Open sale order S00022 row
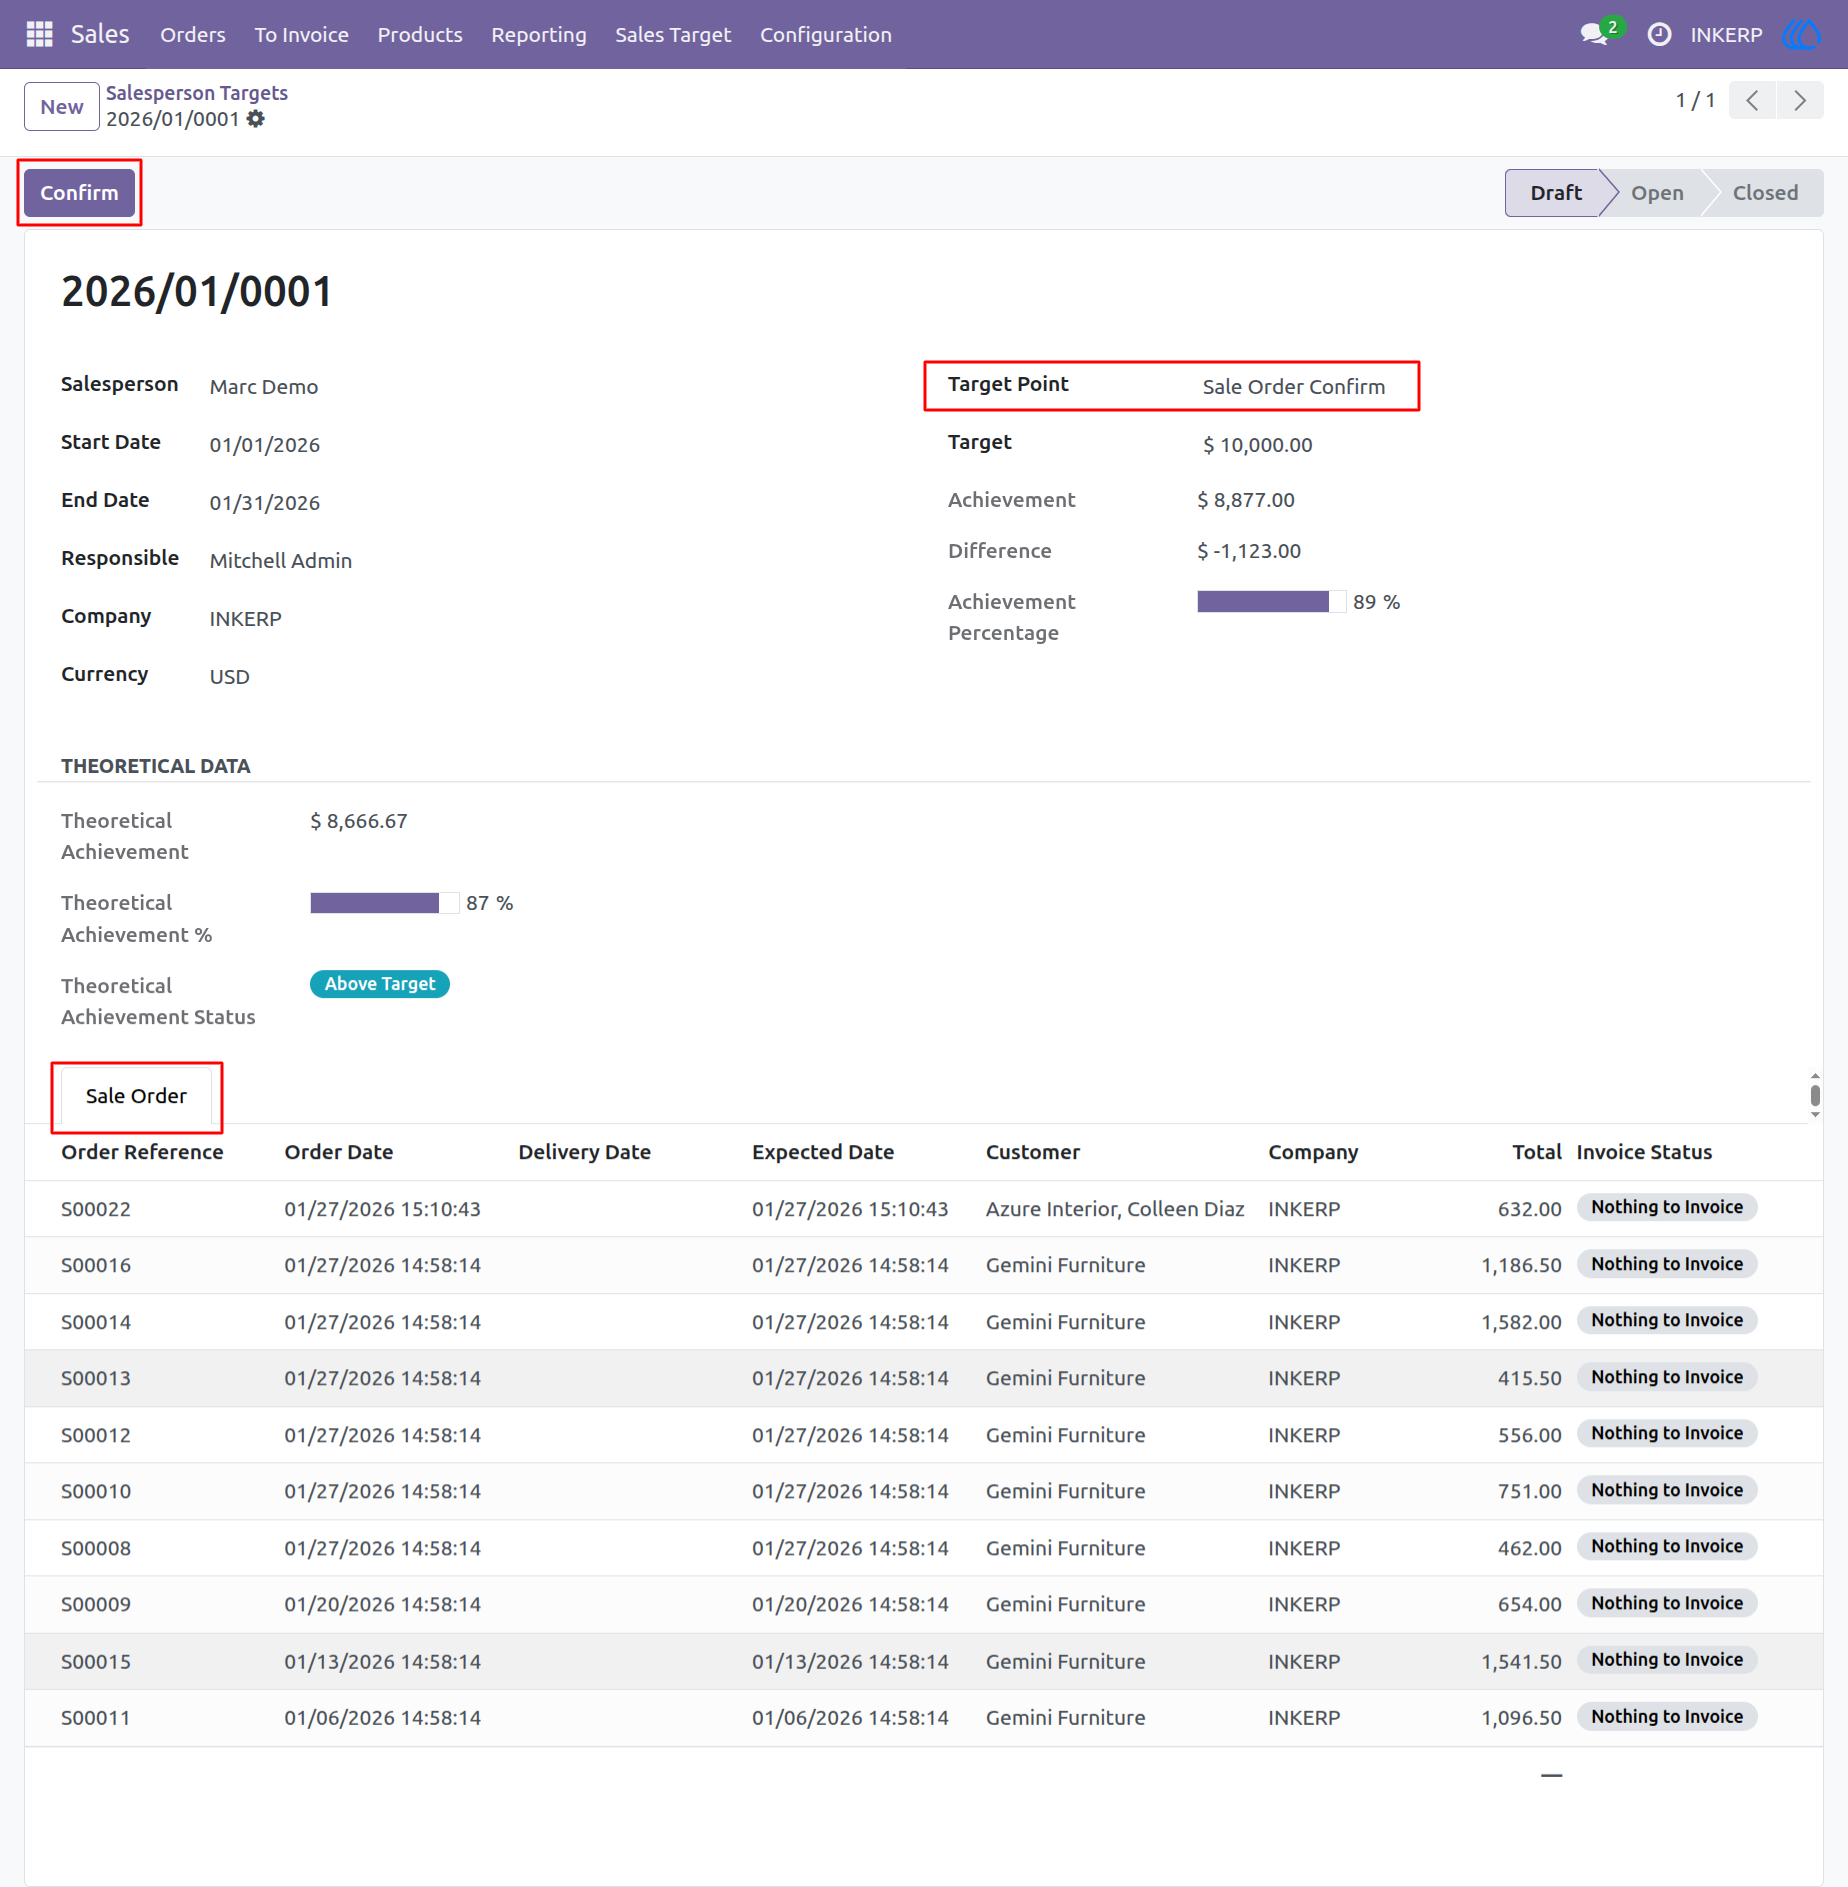This screenshot has height=1887, width=1848. pos(923,1209)
